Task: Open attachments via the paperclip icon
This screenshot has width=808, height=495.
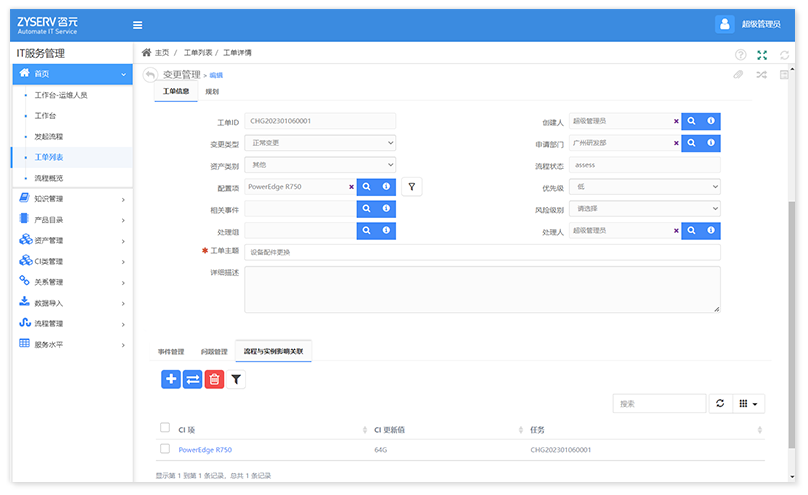Action: (738, 75)
